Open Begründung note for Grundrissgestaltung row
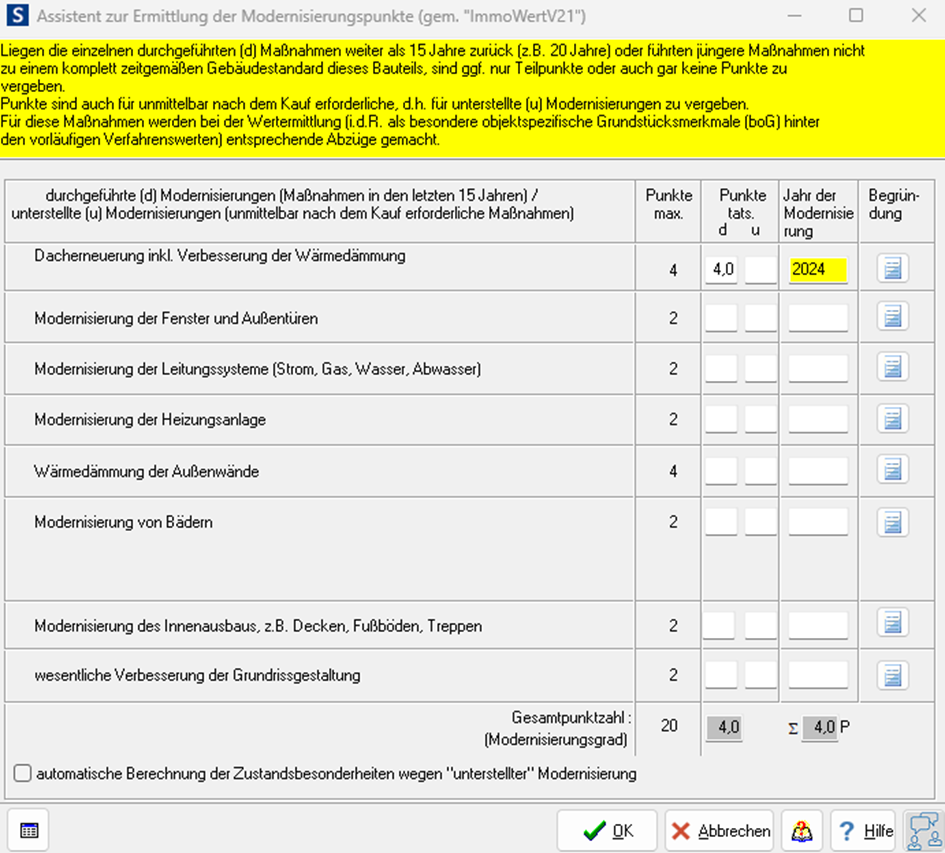This screenshot has height=853, width=945. [893, 675]
